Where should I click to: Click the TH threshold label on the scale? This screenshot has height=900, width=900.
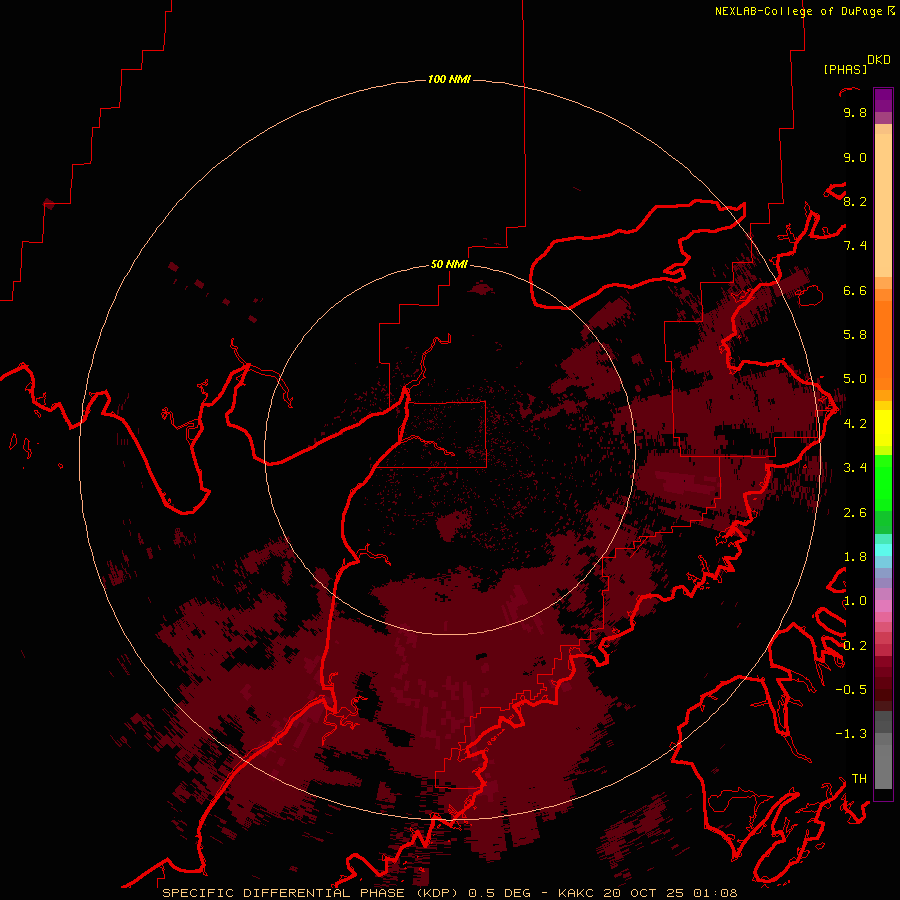pos(859,779)
